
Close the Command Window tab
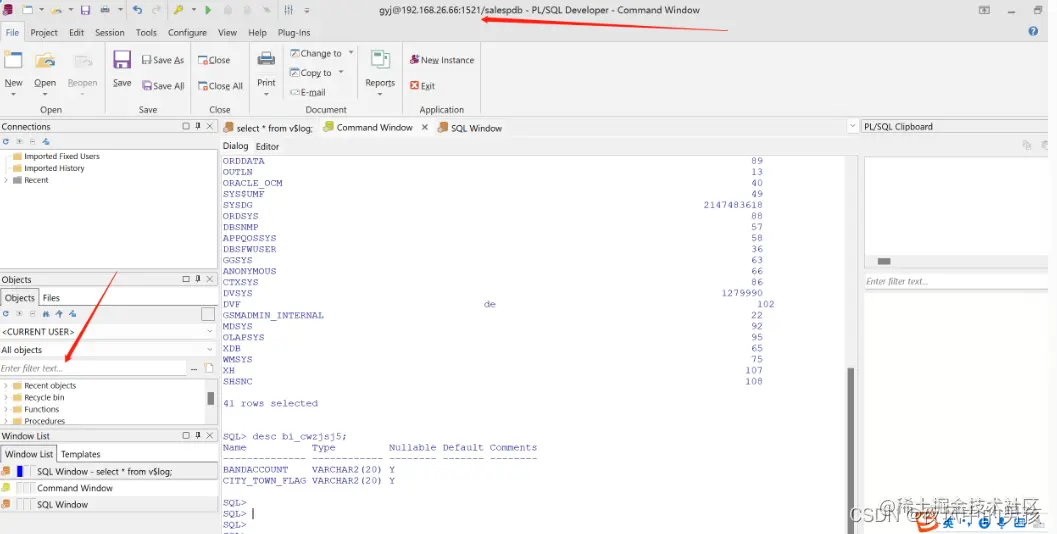pos(425,127)
